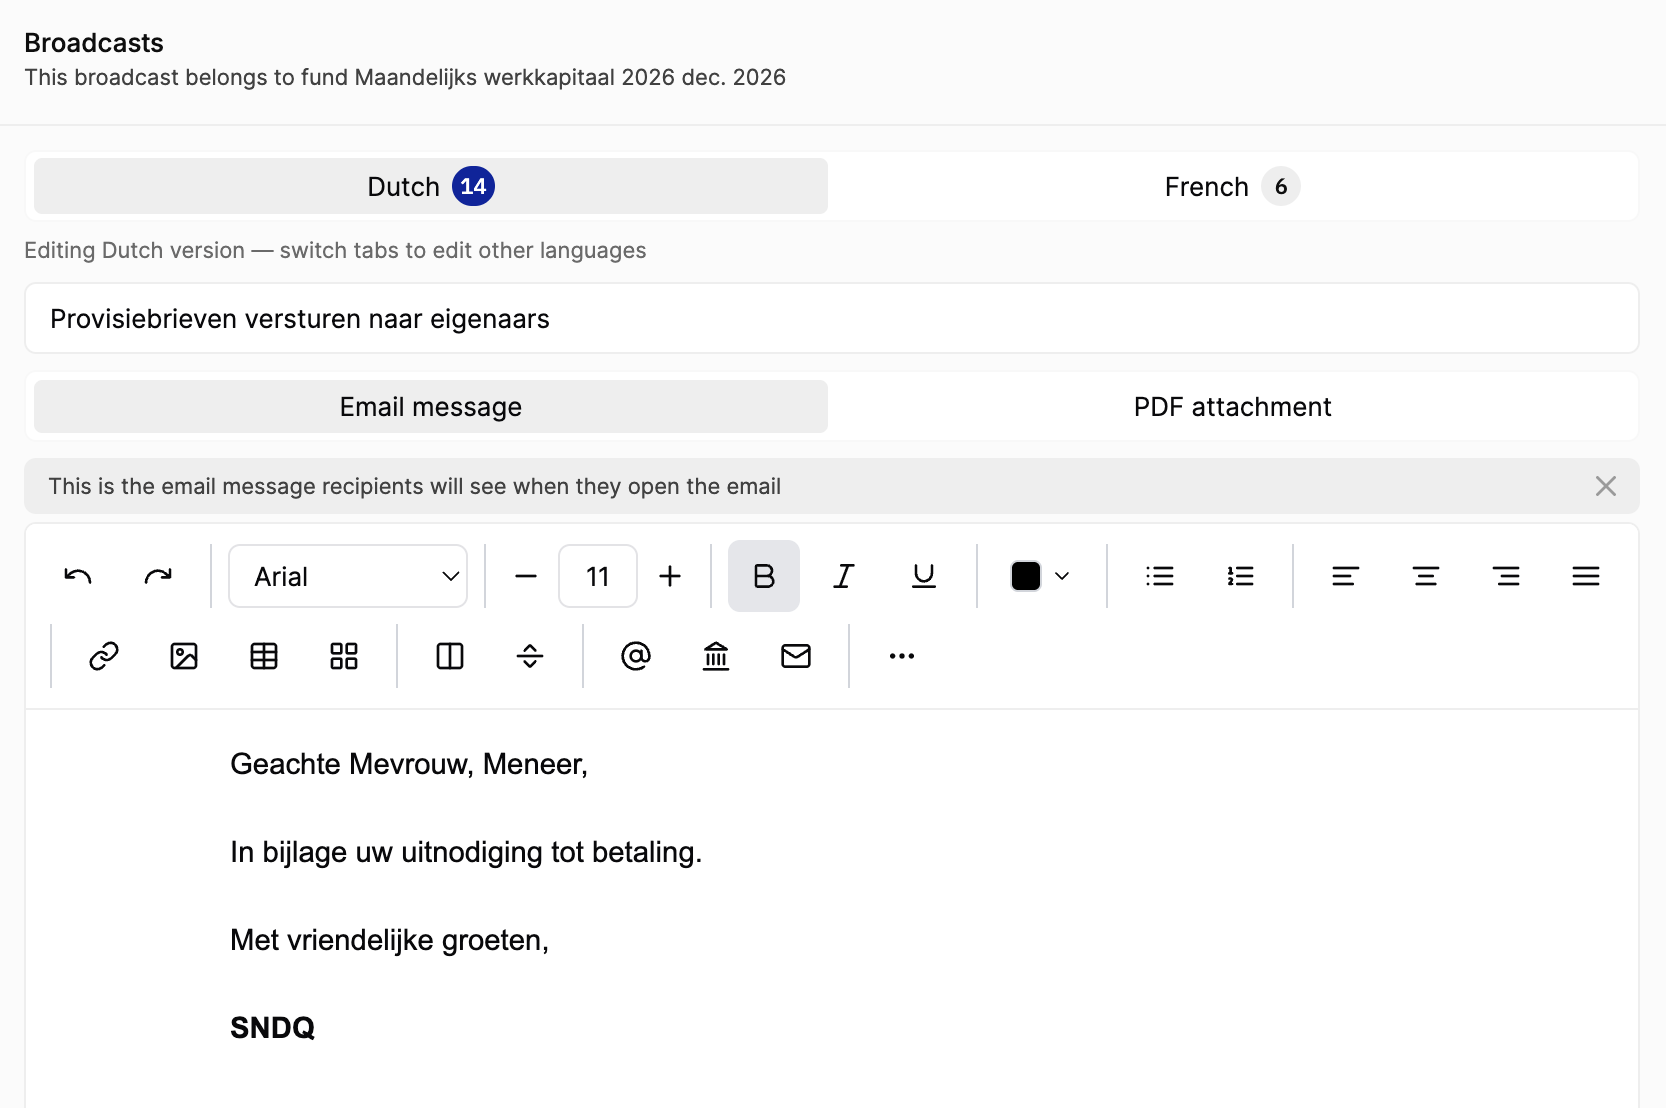The height and width of the screenshot is (1108, 1666).
Task: Insert a horizontal separator
Action: tap(530, 656)
